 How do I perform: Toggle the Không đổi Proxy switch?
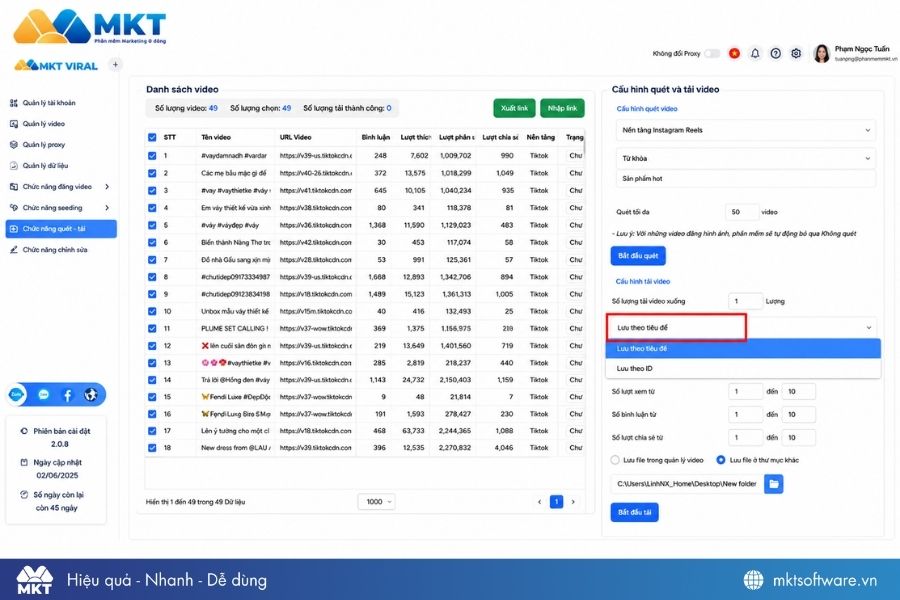click(712, 53)
